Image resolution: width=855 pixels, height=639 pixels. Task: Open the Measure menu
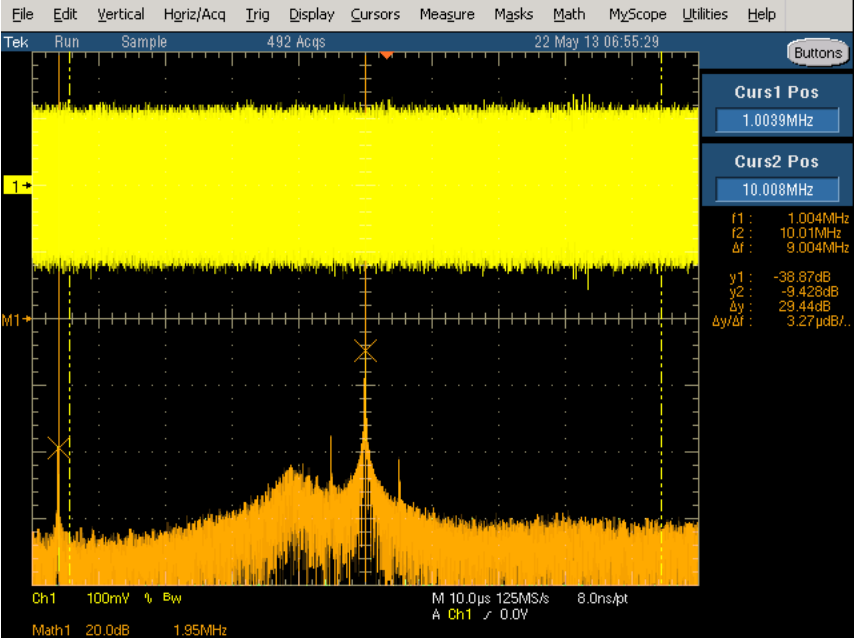click(447, 14)
